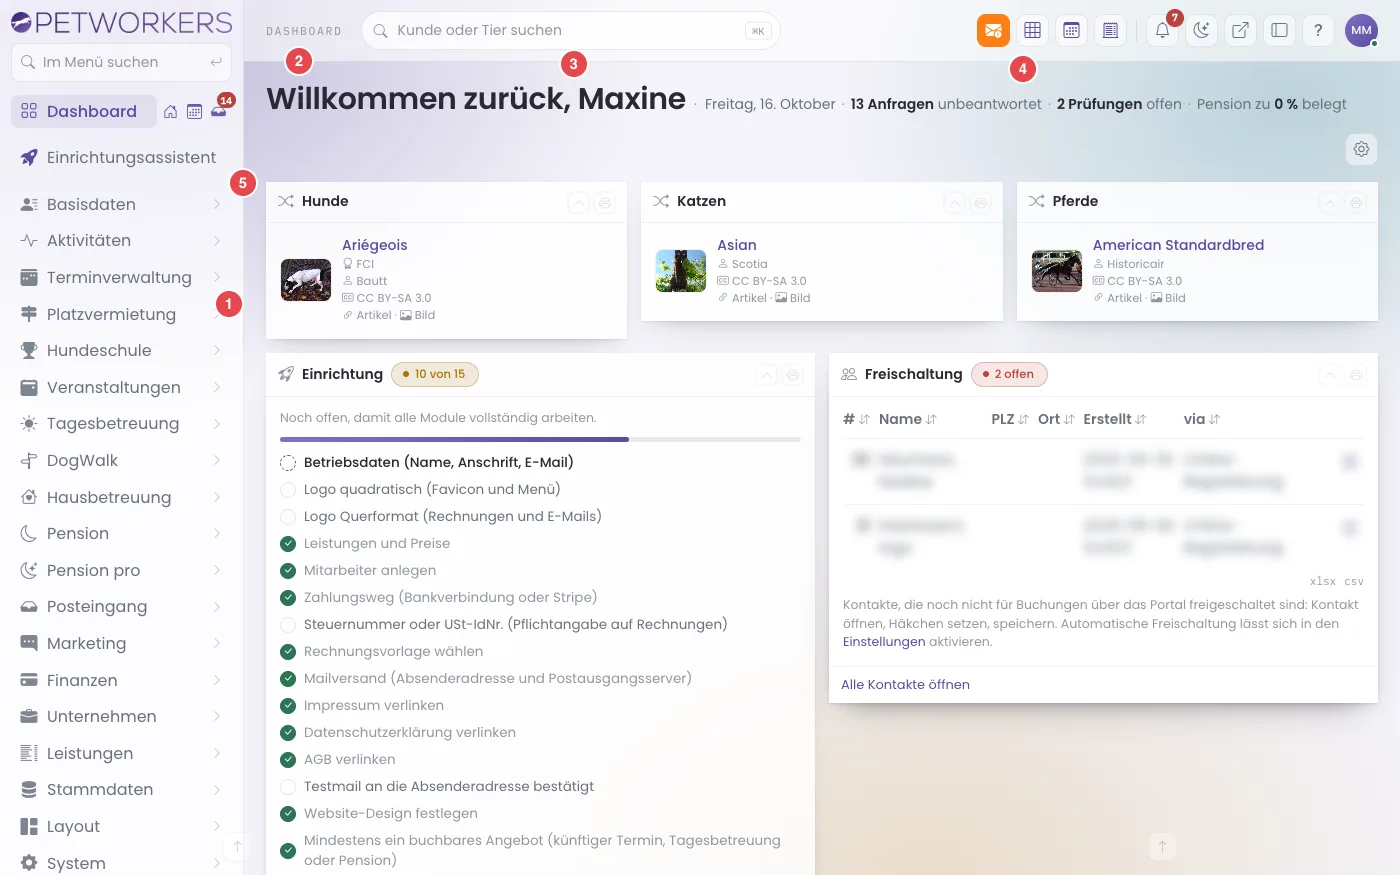Open notifications bell with badge 7
The width and height of the screenshot is (1400, 875).
tap(1163, 30)
